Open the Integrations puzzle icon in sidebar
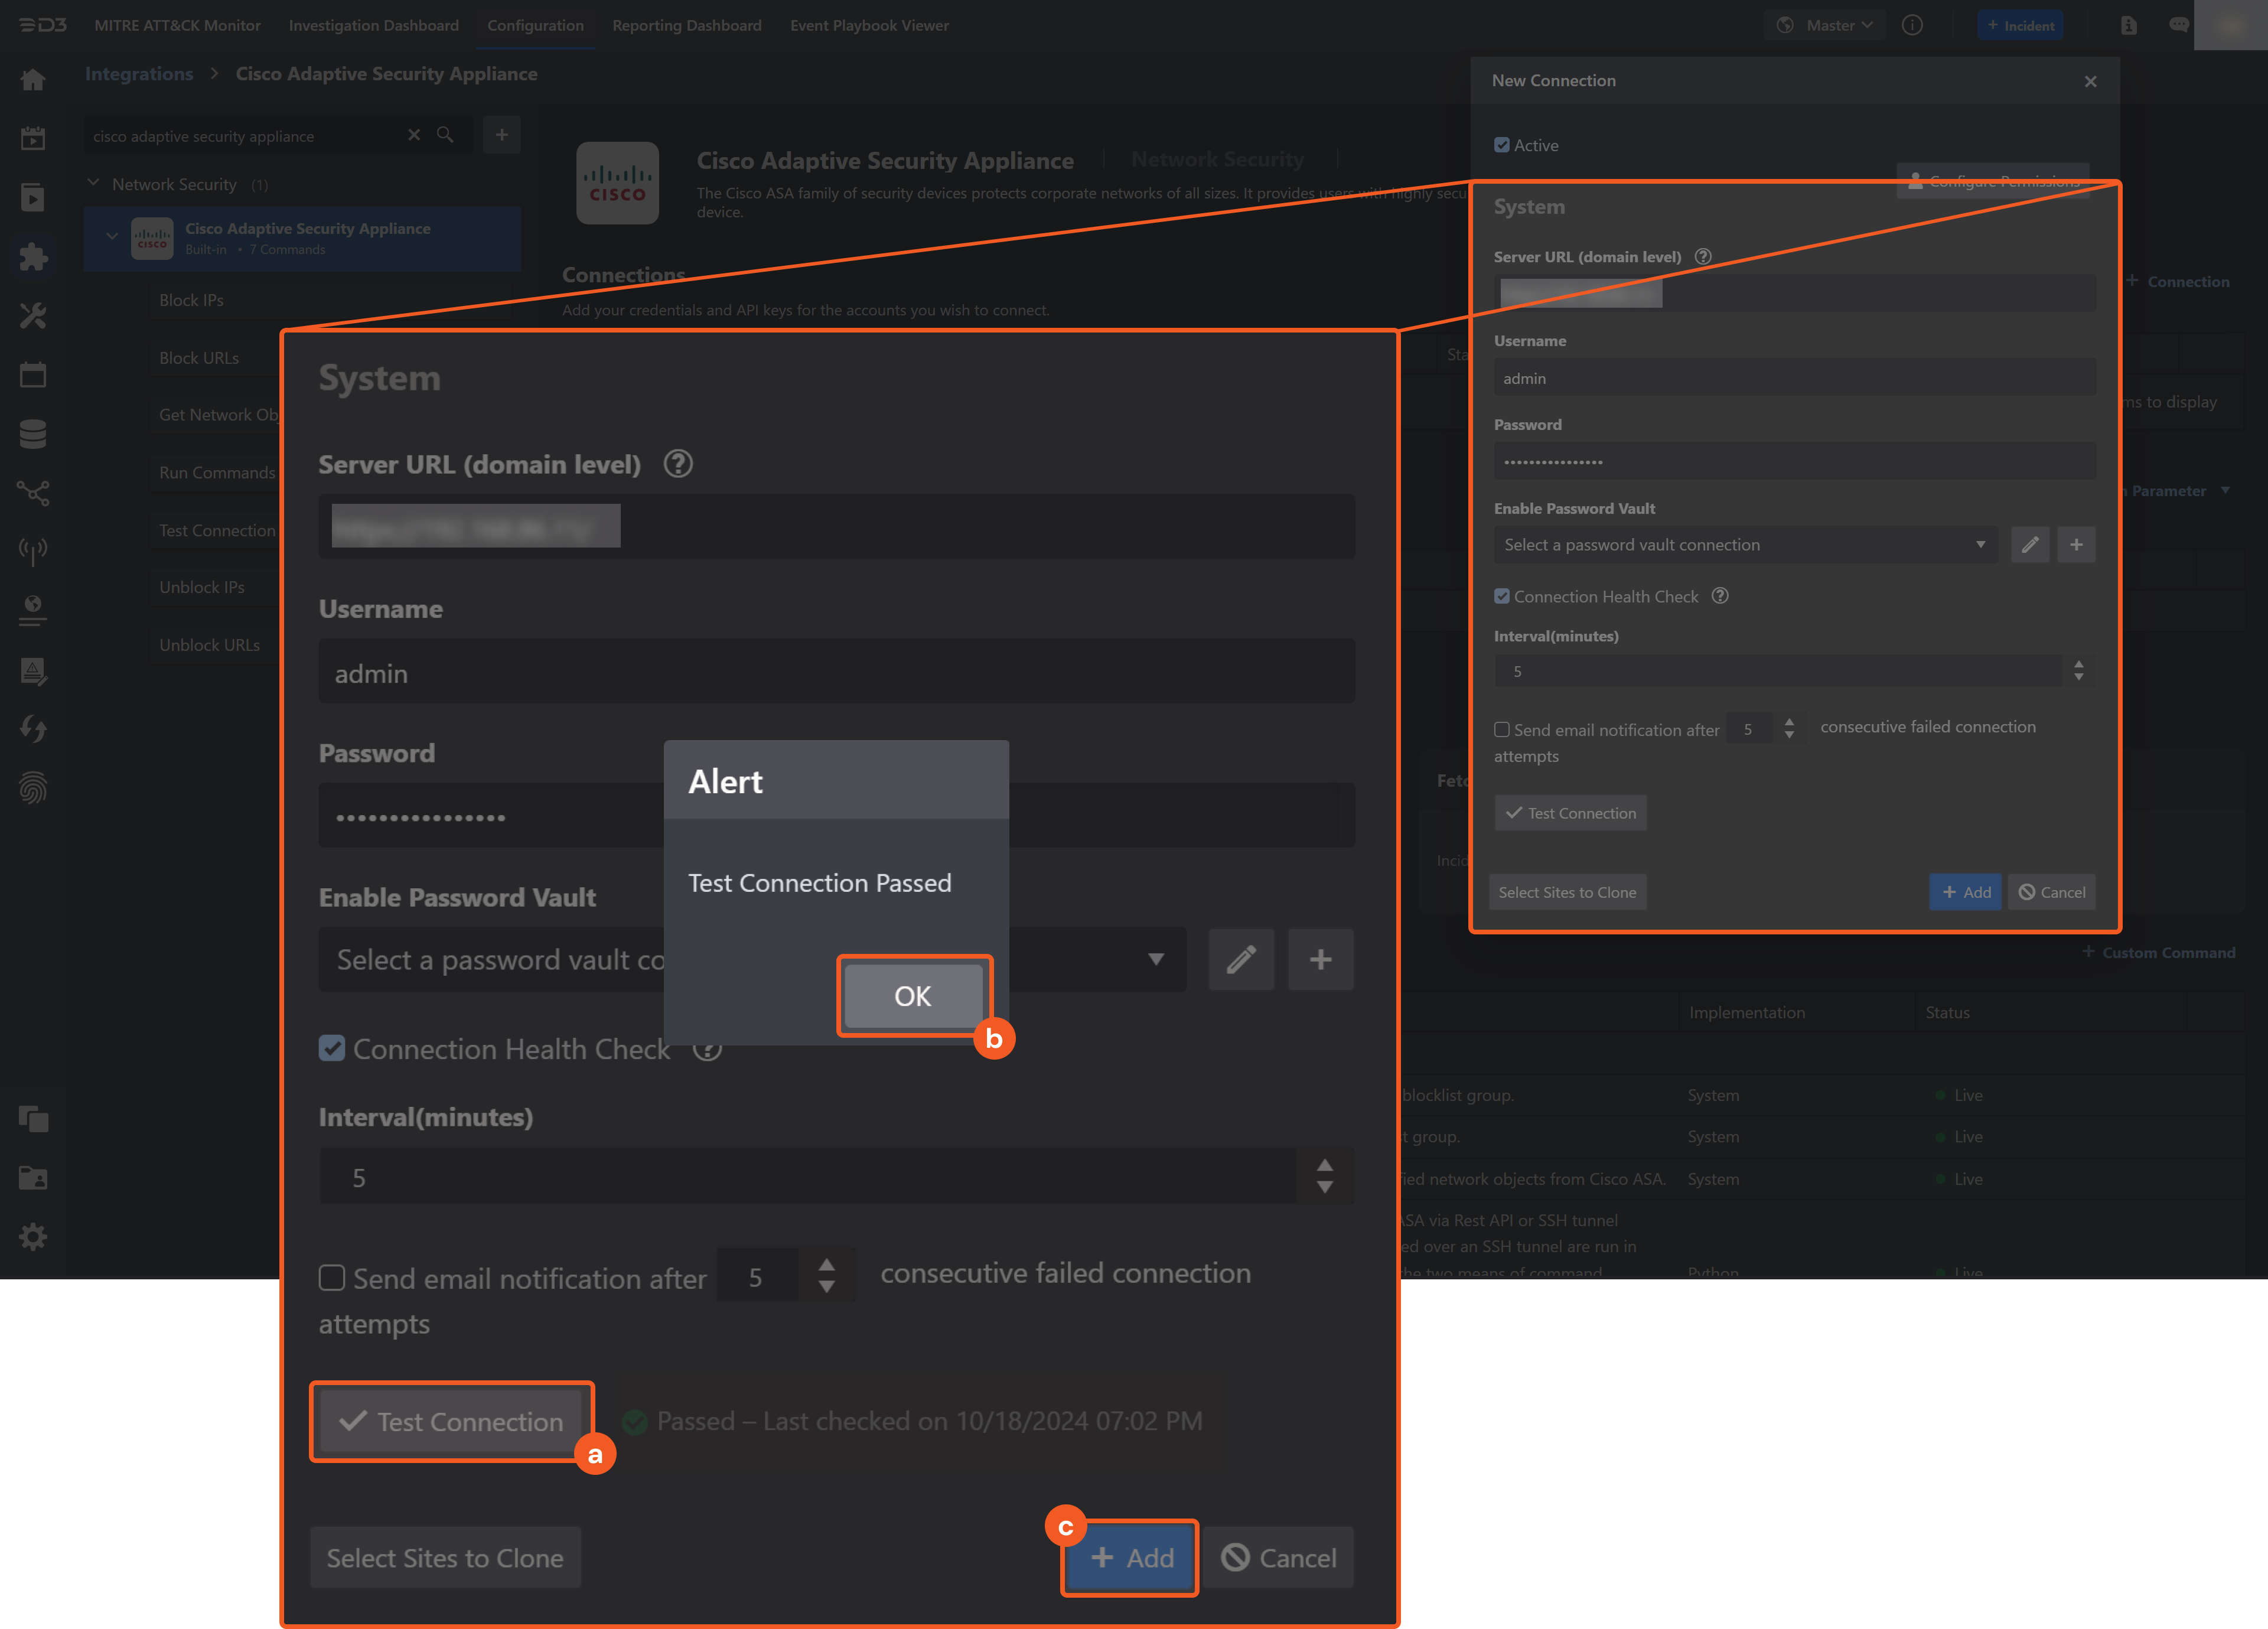This screenshot has height=1629, width=2268. pos(33,257)
